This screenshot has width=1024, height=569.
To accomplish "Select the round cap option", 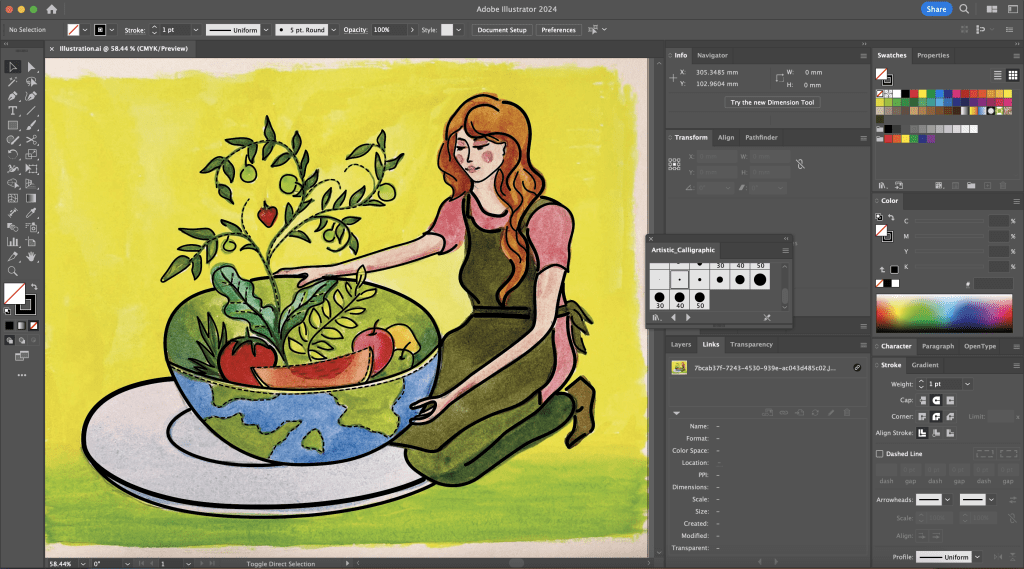I will [935, 400].
